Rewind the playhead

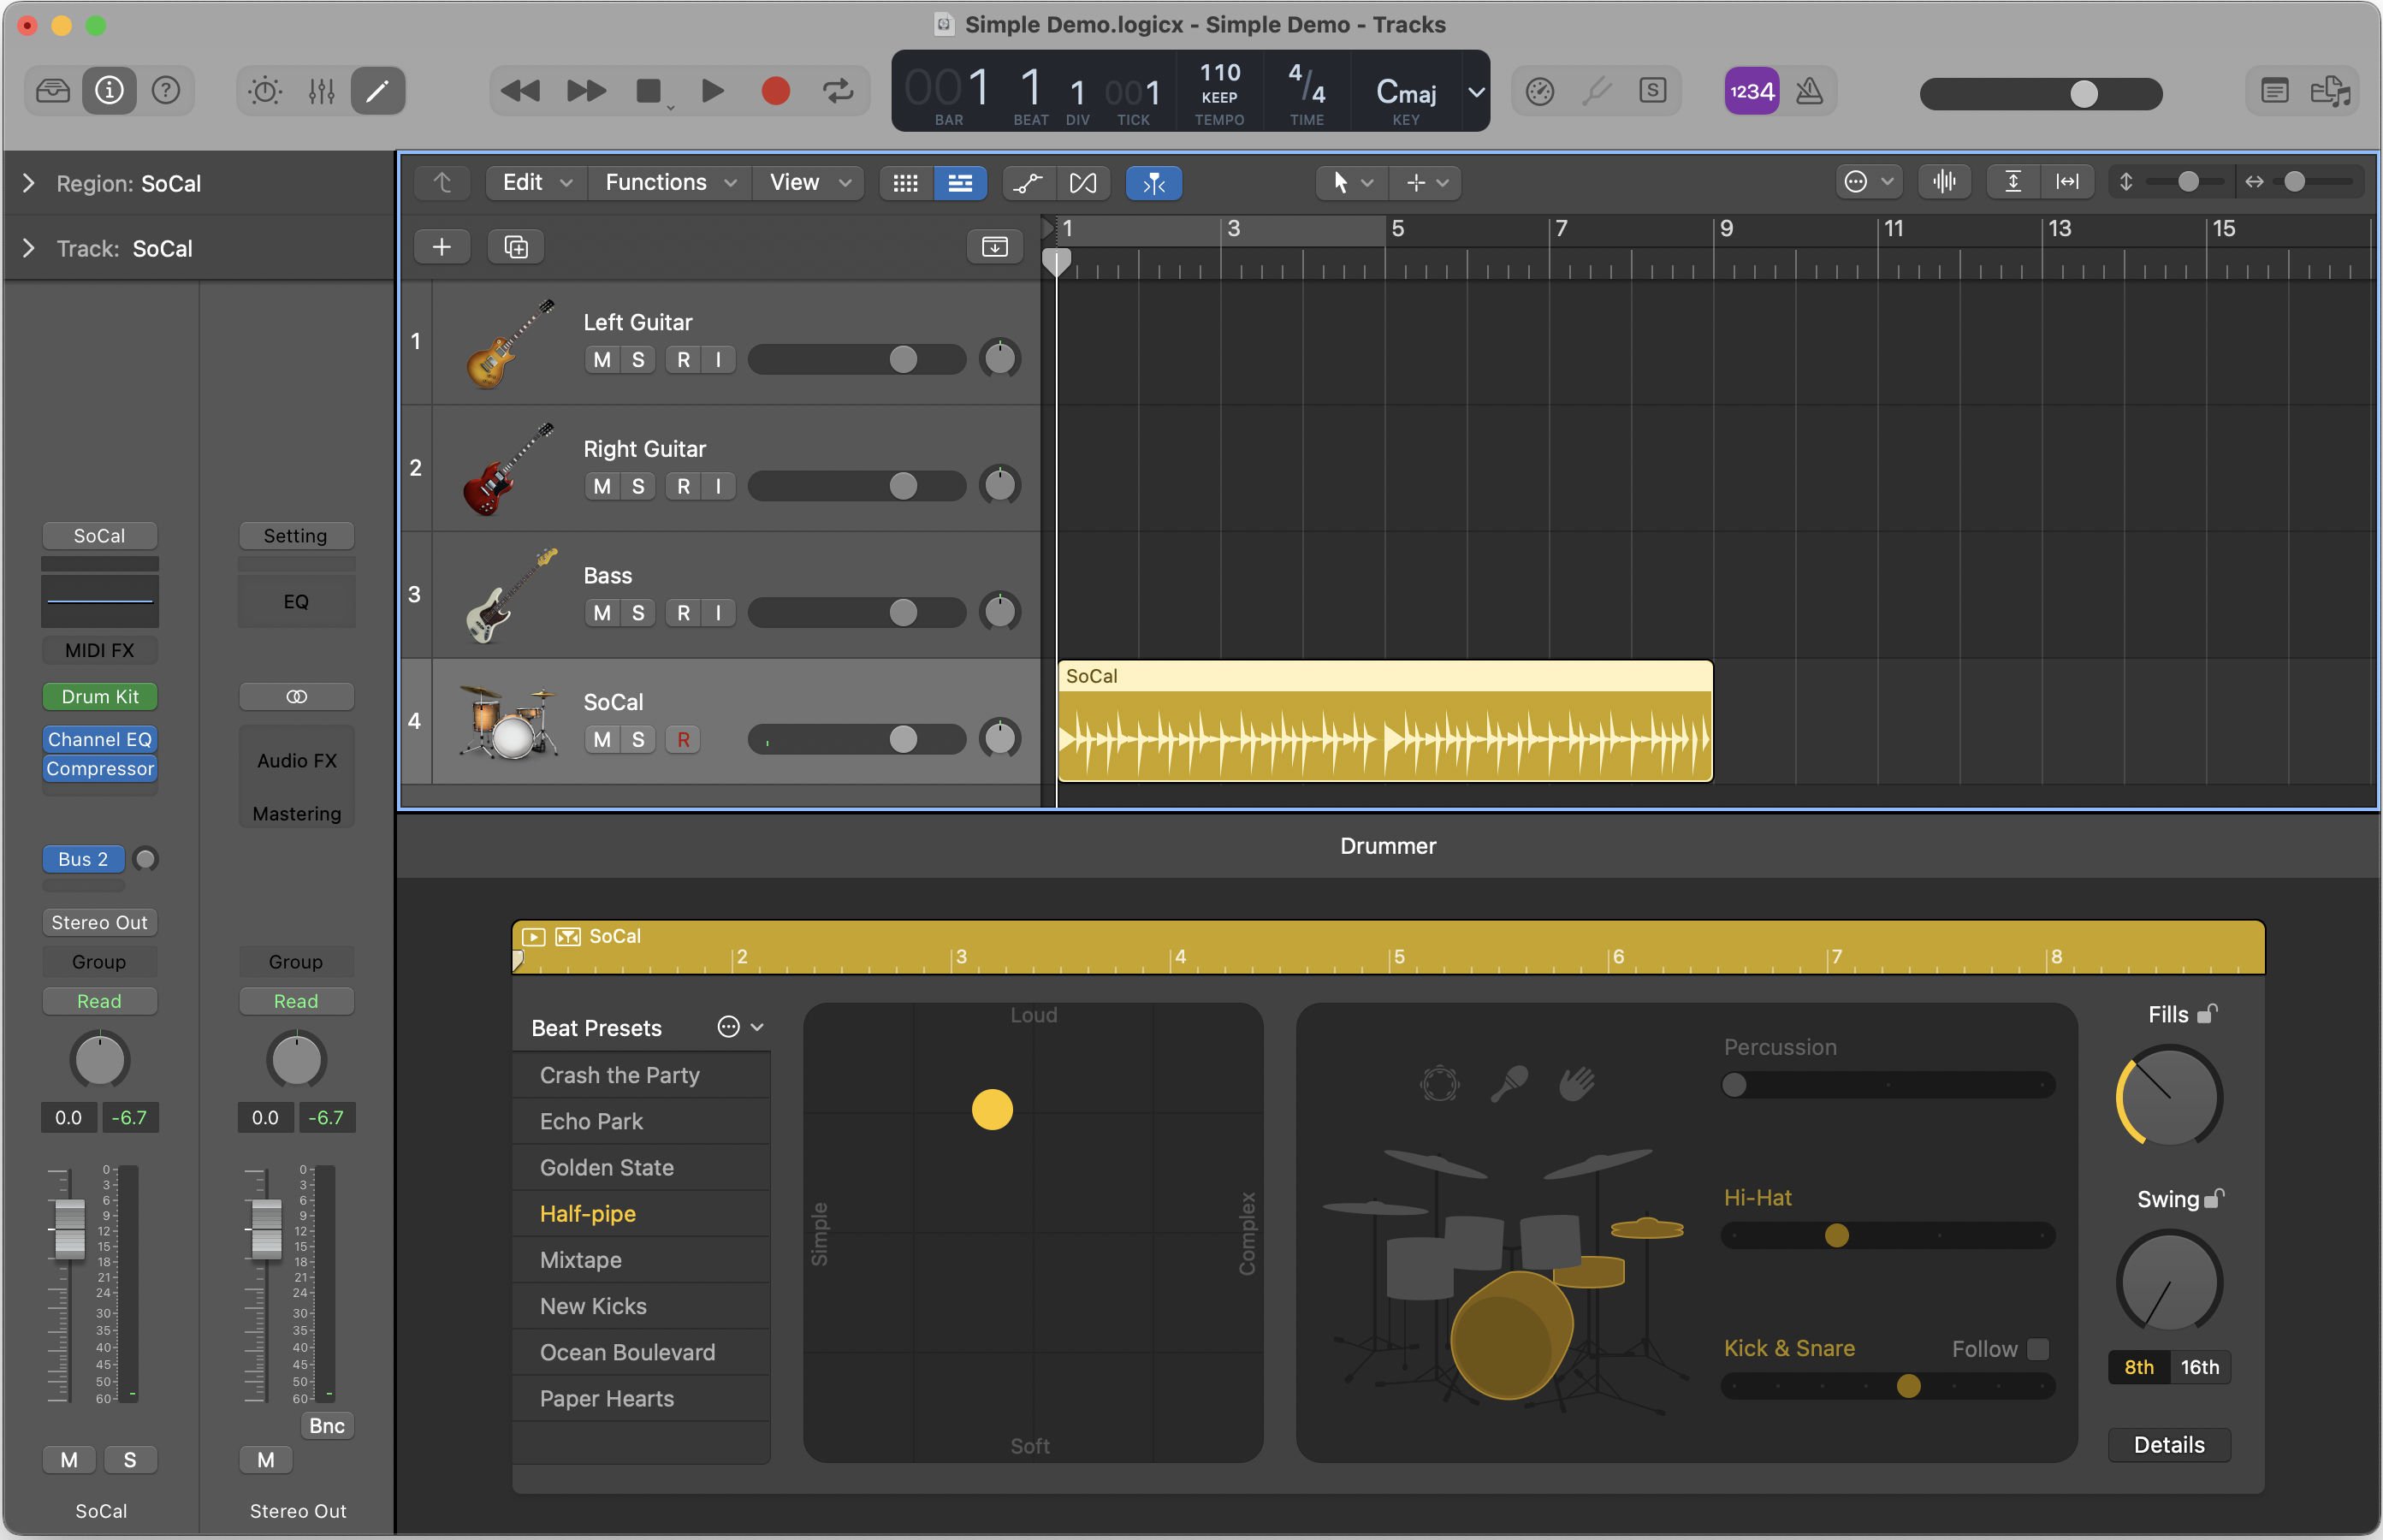tap(519, 91)
